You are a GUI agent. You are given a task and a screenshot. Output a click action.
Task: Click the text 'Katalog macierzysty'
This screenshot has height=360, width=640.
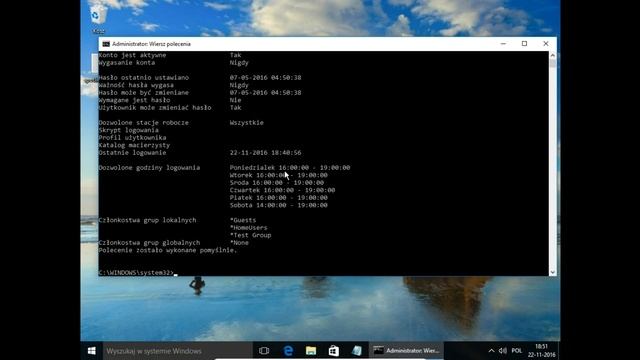coord(134,145)
